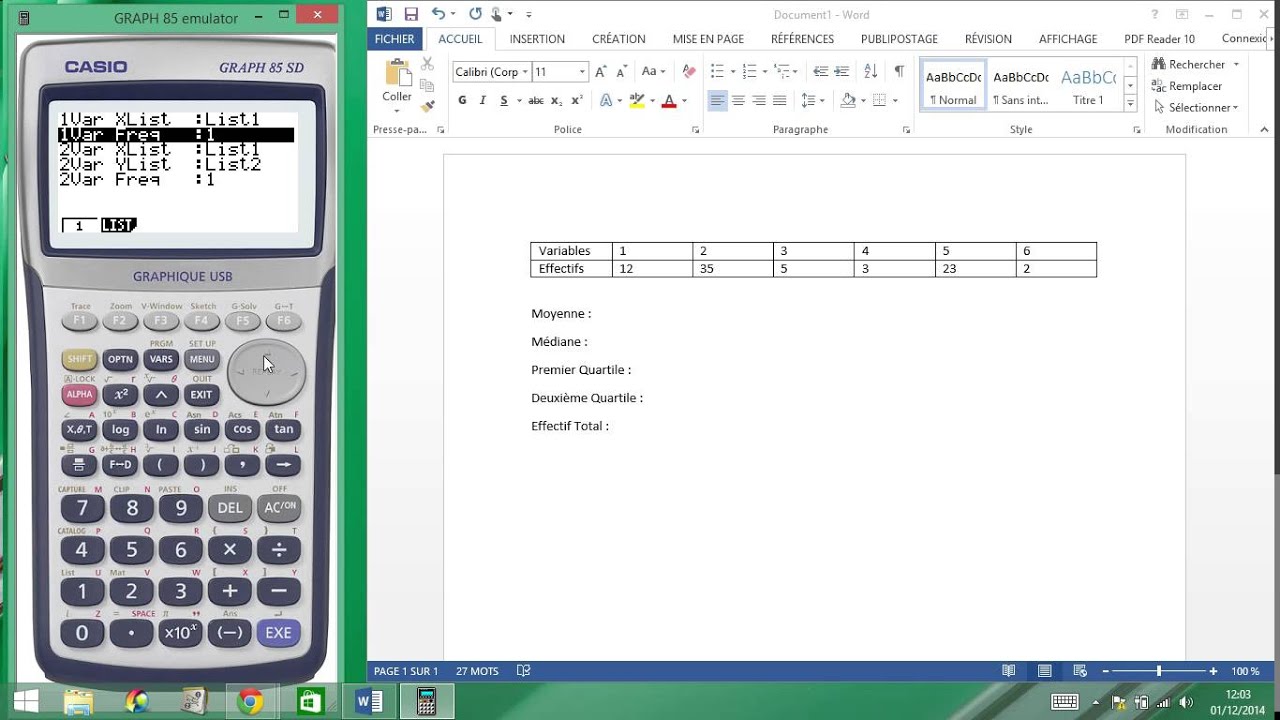Image resolution: width=1280 pixels, height=720 pixels.
Task: Apply the Titre 1 style
Action: coord(1088,86)
